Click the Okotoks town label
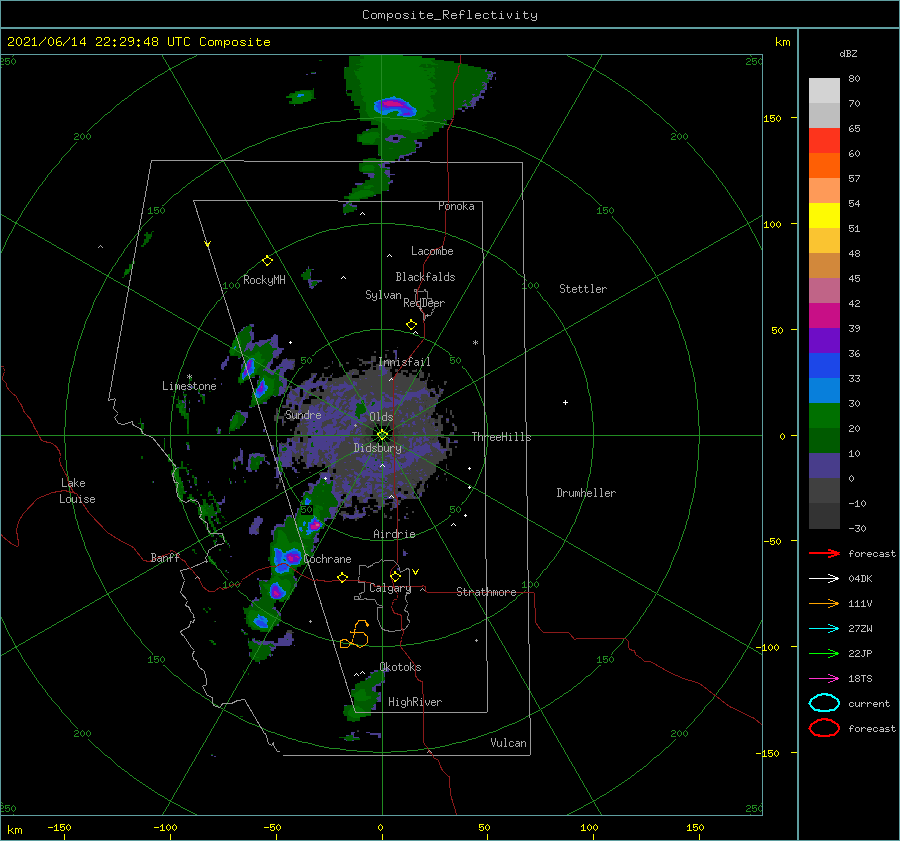This screenshot has width=900, height=841. click(400, 667)
